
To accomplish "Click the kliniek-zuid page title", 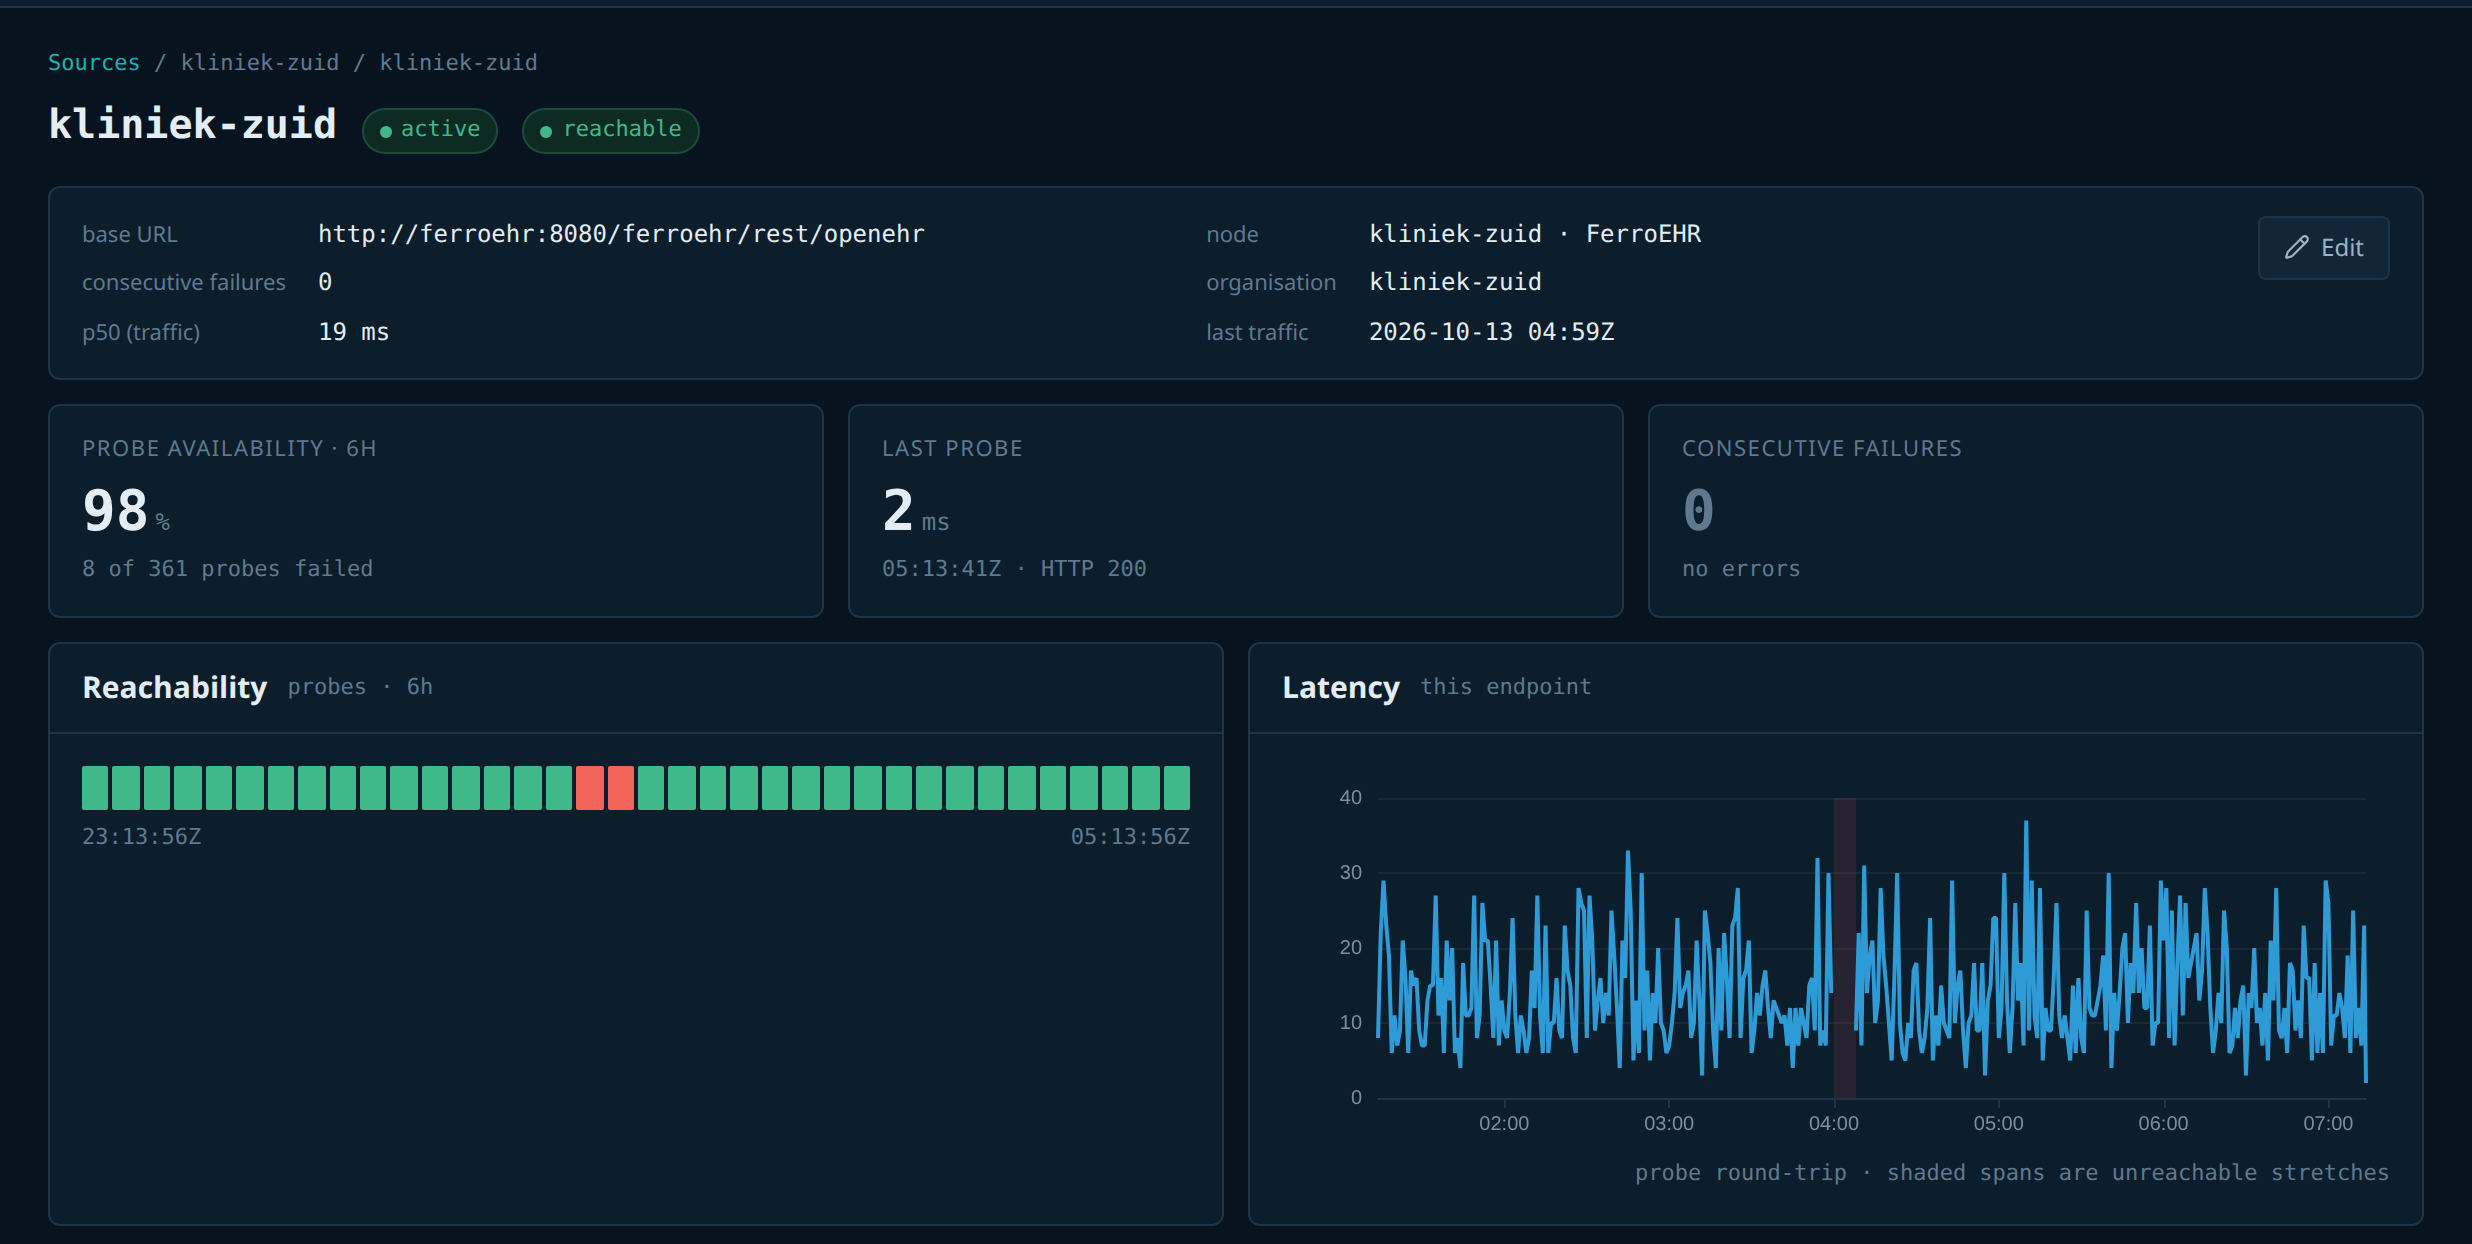I will point(192,124).
